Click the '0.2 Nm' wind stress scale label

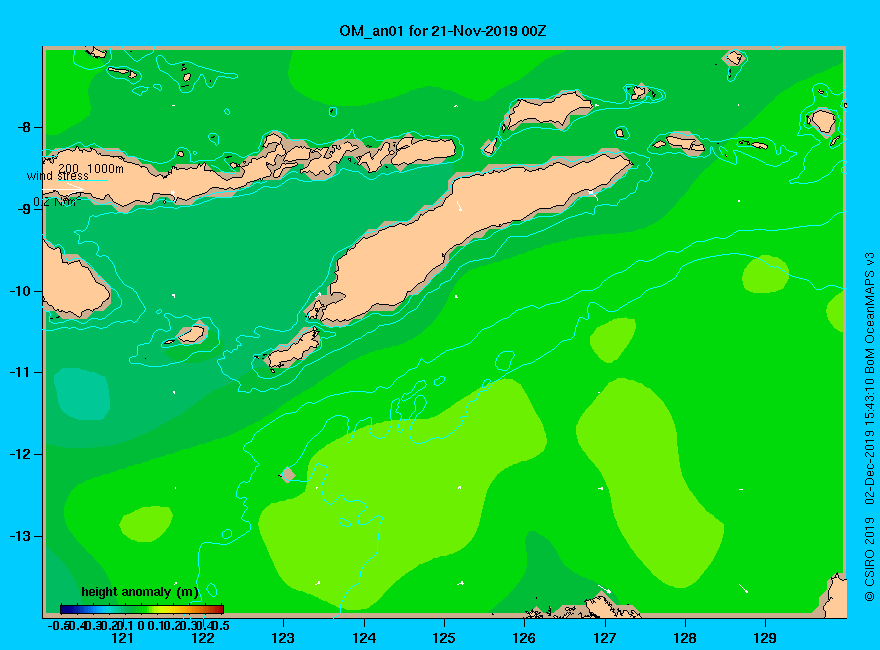click(x=57, y=202)
